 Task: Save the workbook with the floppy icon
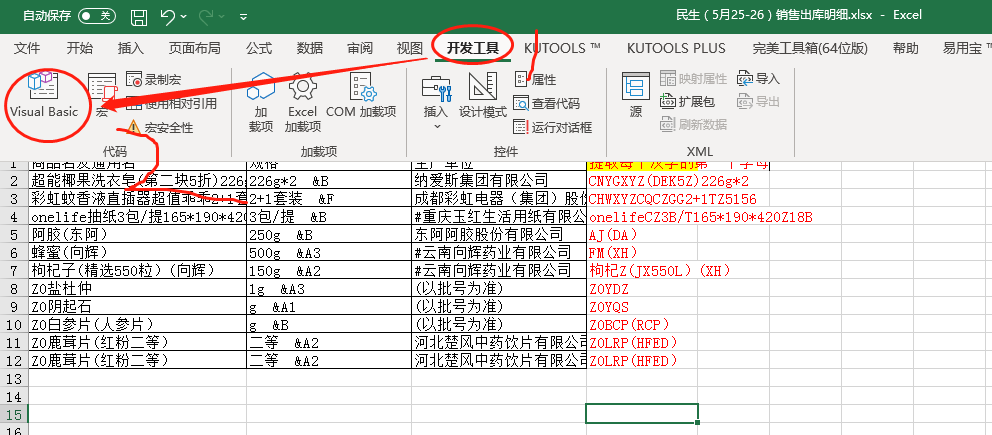tap(139, 16)
